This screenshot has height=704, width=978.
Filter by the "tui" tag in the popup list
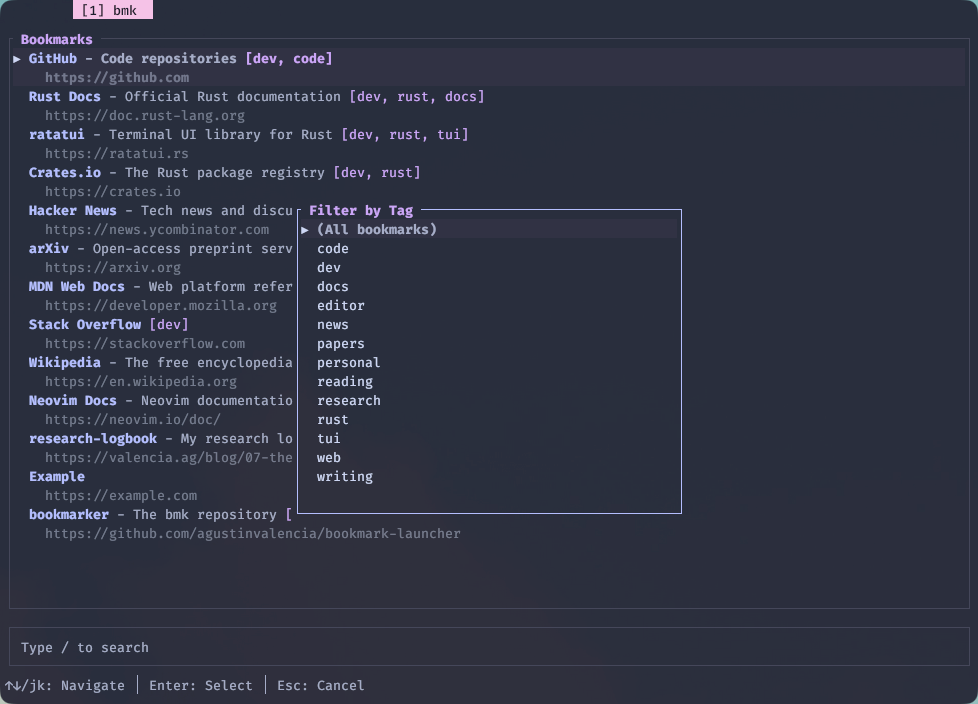[329, 439]
